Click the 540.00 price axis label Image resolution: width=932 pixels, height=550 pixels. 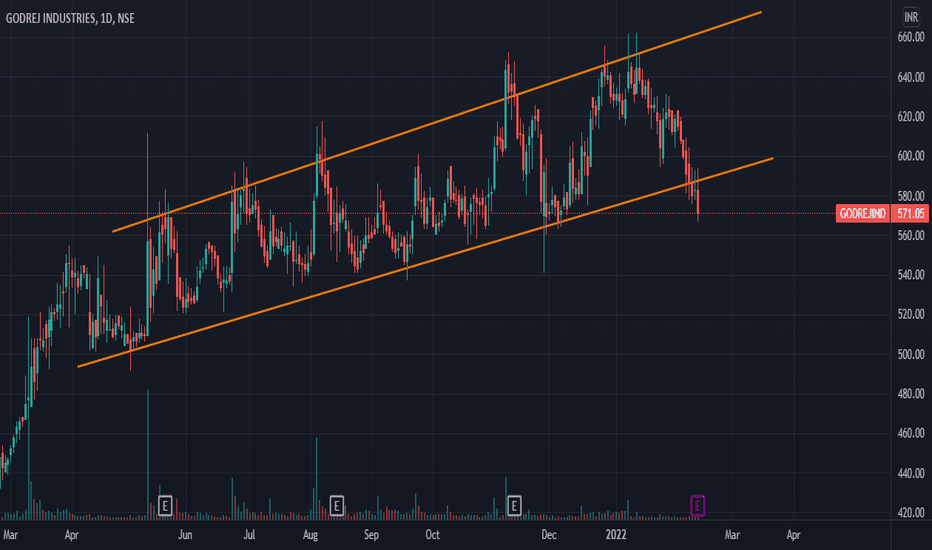[911, 275]
